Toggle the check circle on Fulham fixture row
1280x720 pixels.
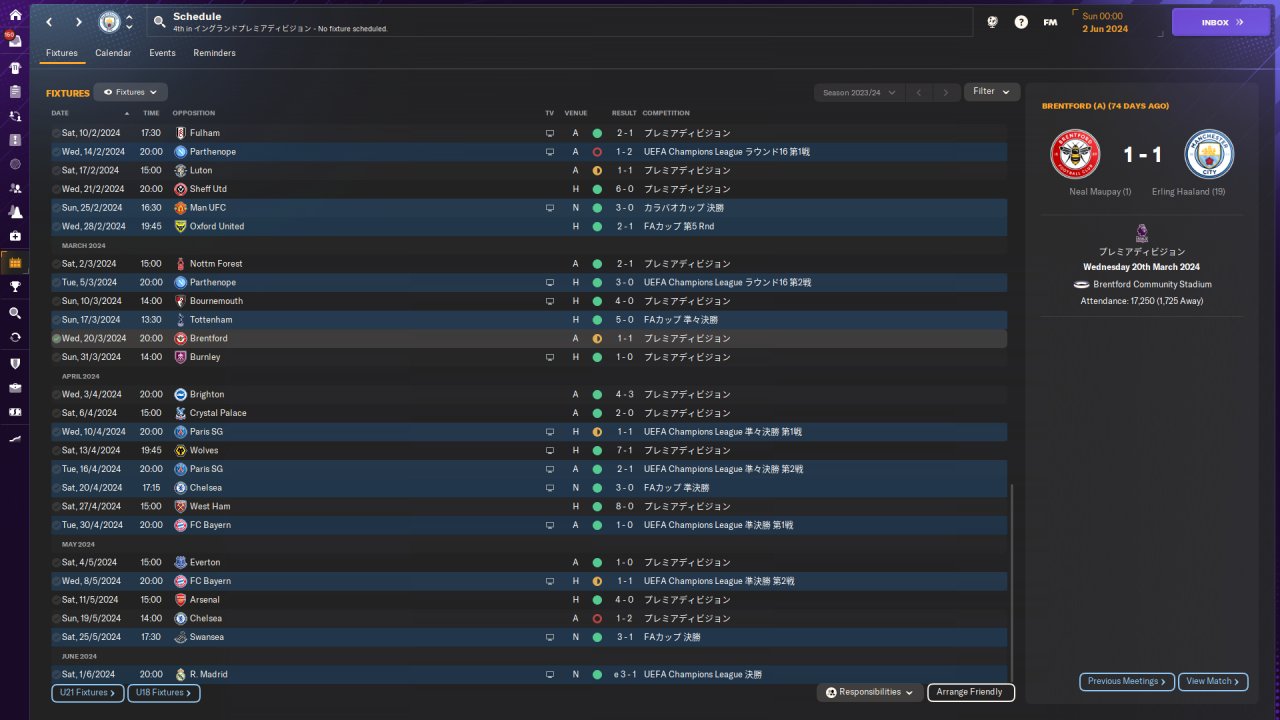[x=56, y=133]
